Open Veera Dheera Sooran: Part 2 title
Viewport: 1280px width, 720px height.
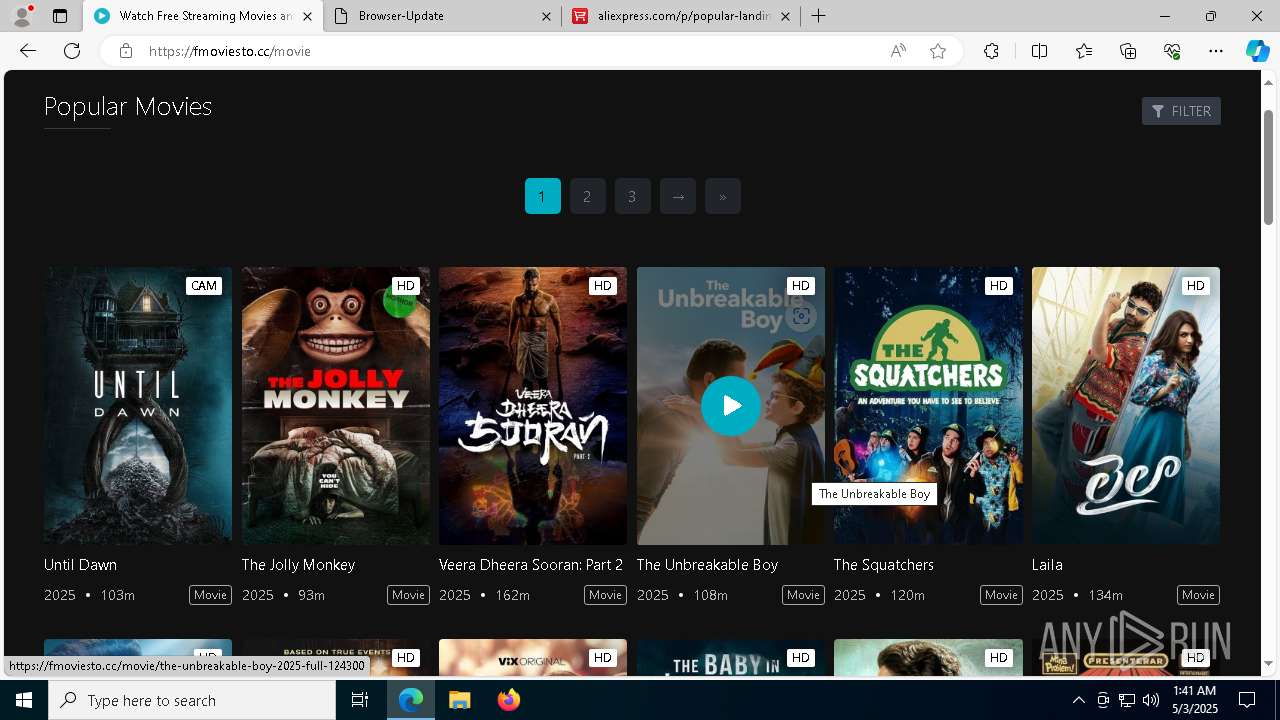(x=531, y=565)
